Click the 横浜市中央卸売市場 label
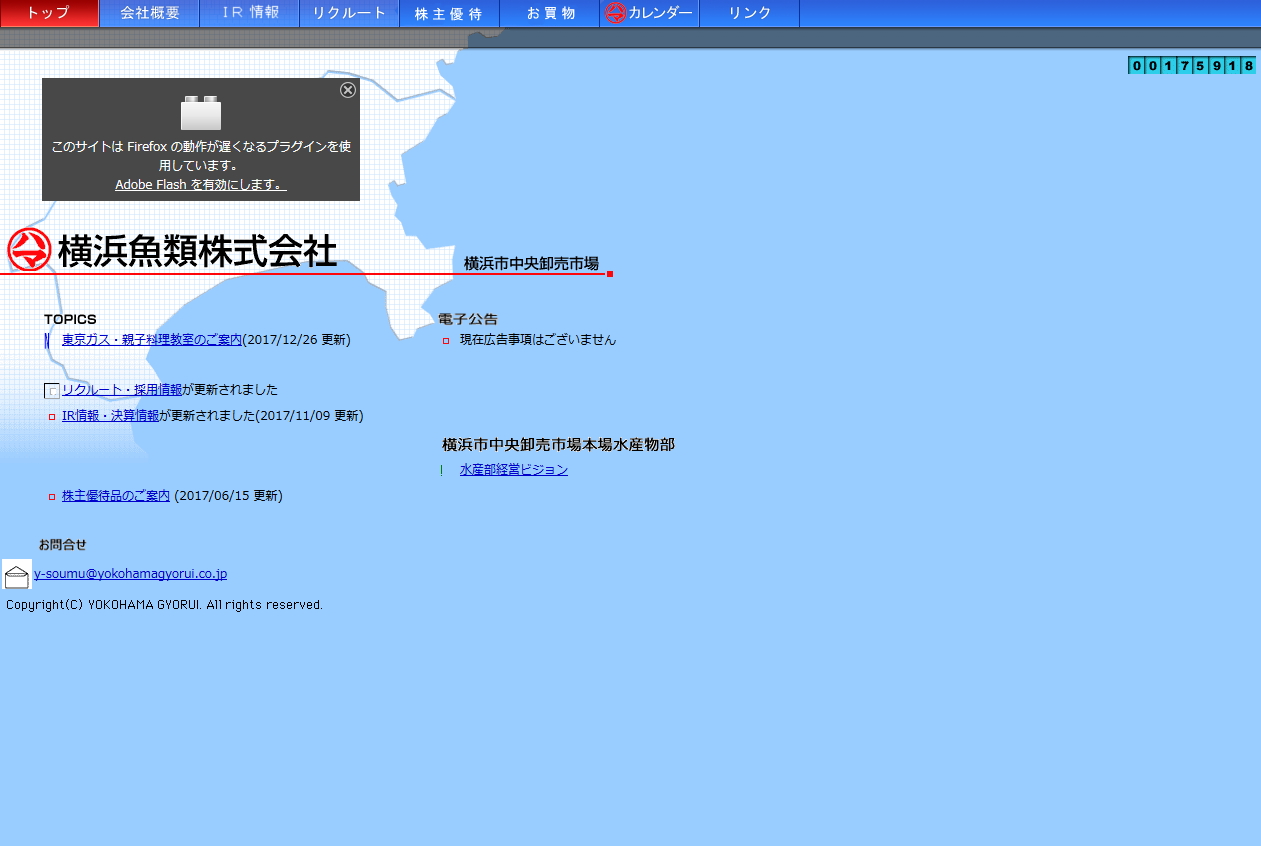The image size is (1261, 846). (531, 264)
